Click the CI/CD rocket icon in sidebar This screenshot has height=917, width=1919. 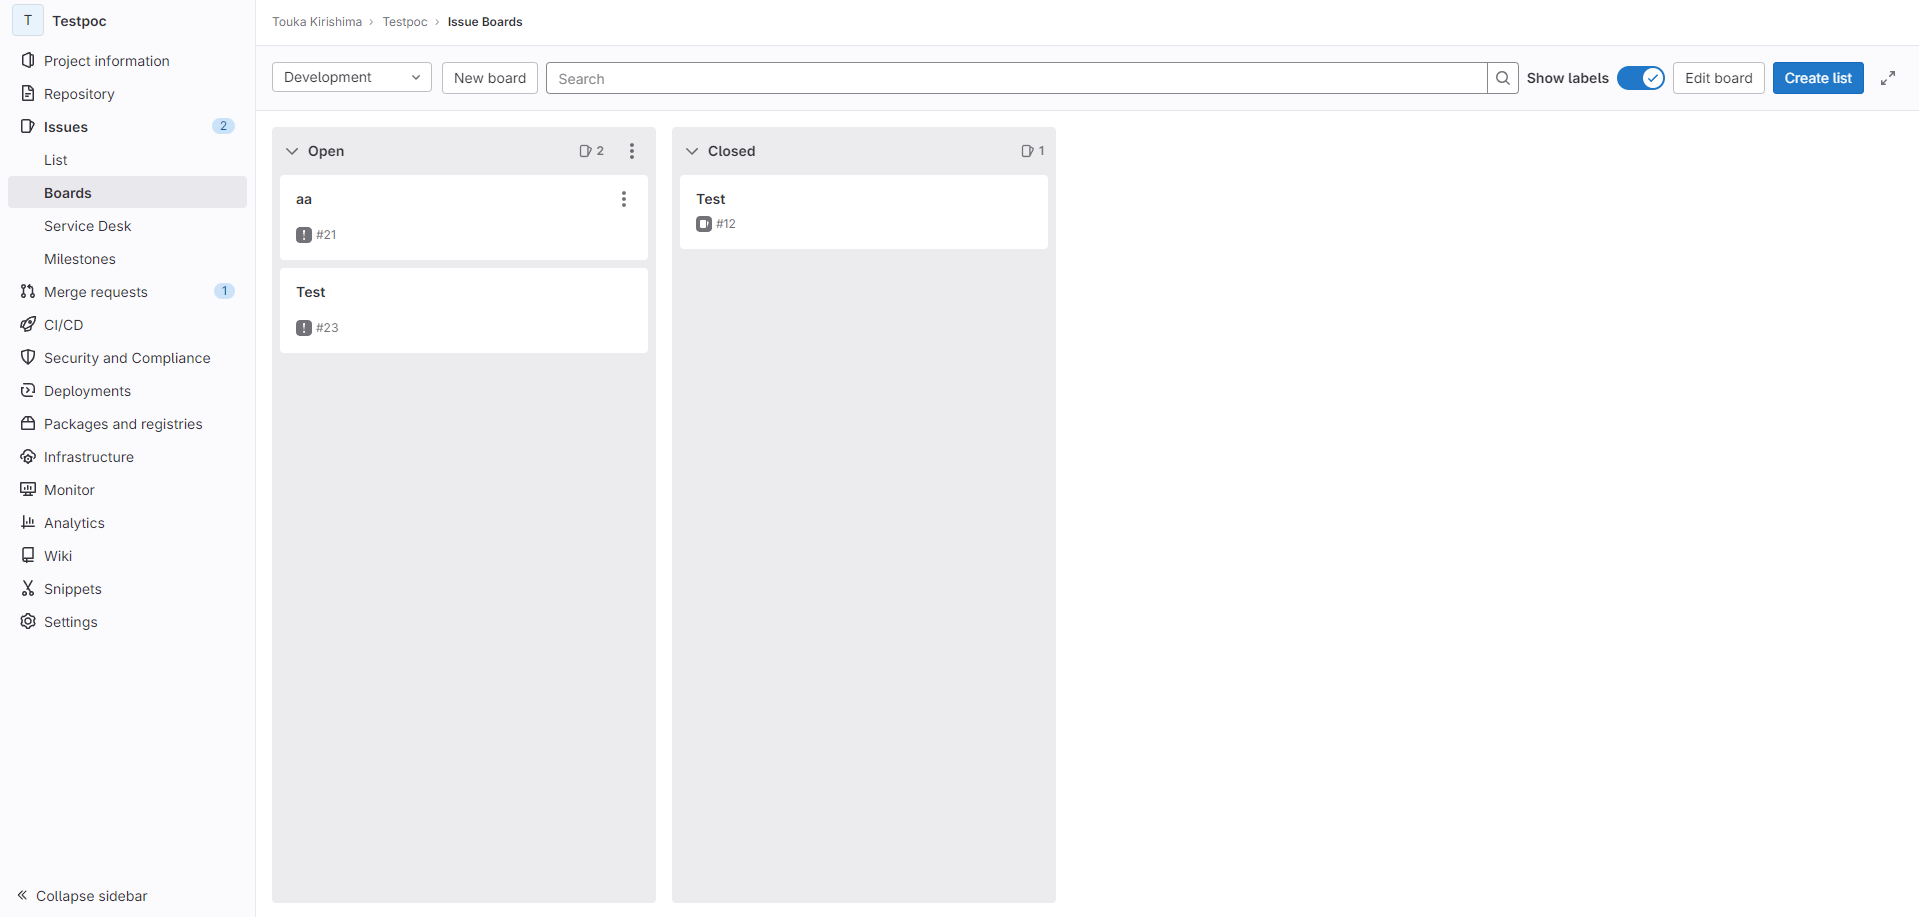28,325
